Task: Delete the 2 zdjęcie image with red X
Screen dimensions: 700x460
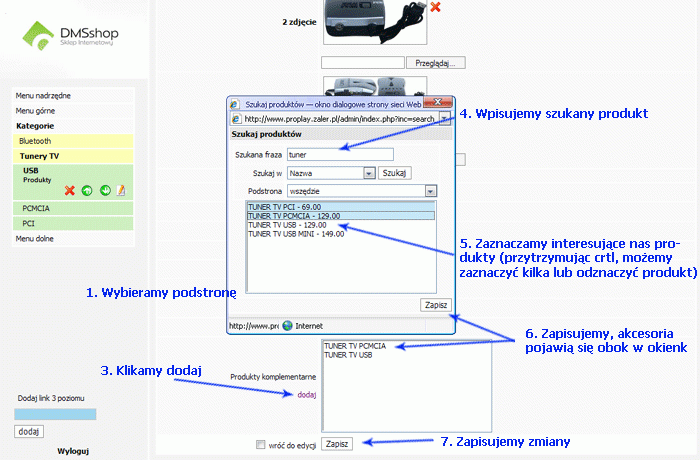Action: click(x=435, y=7)
